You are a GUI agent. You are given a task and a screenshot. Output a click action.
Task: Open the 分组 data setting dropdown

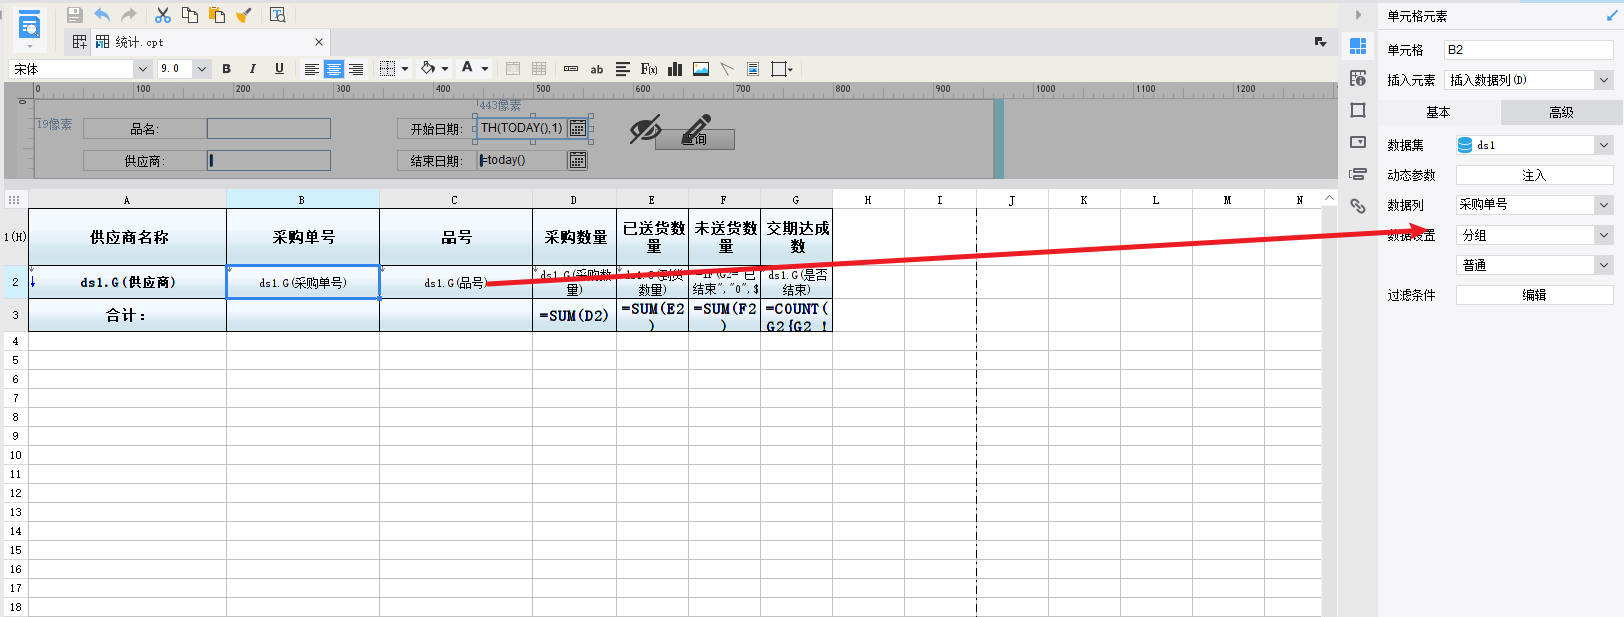1534,235
